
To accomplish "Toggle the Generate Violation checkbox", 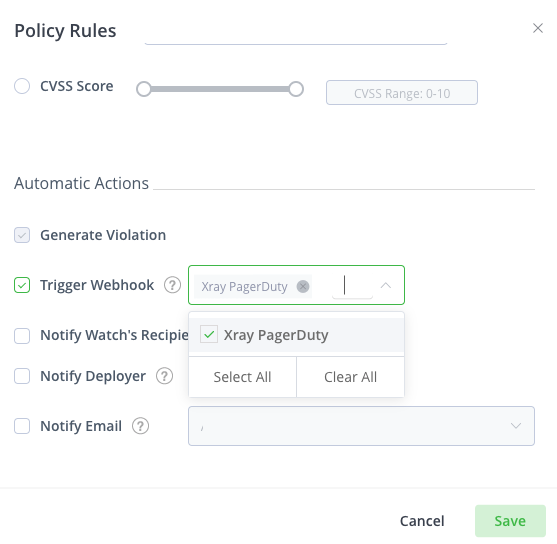I will coord(22,235).
